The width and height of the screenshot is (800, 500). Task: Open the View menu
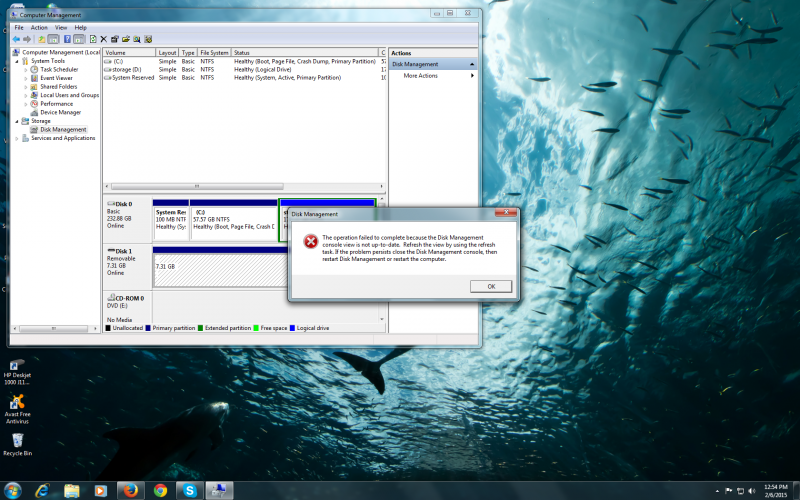(x=61, y=28)
